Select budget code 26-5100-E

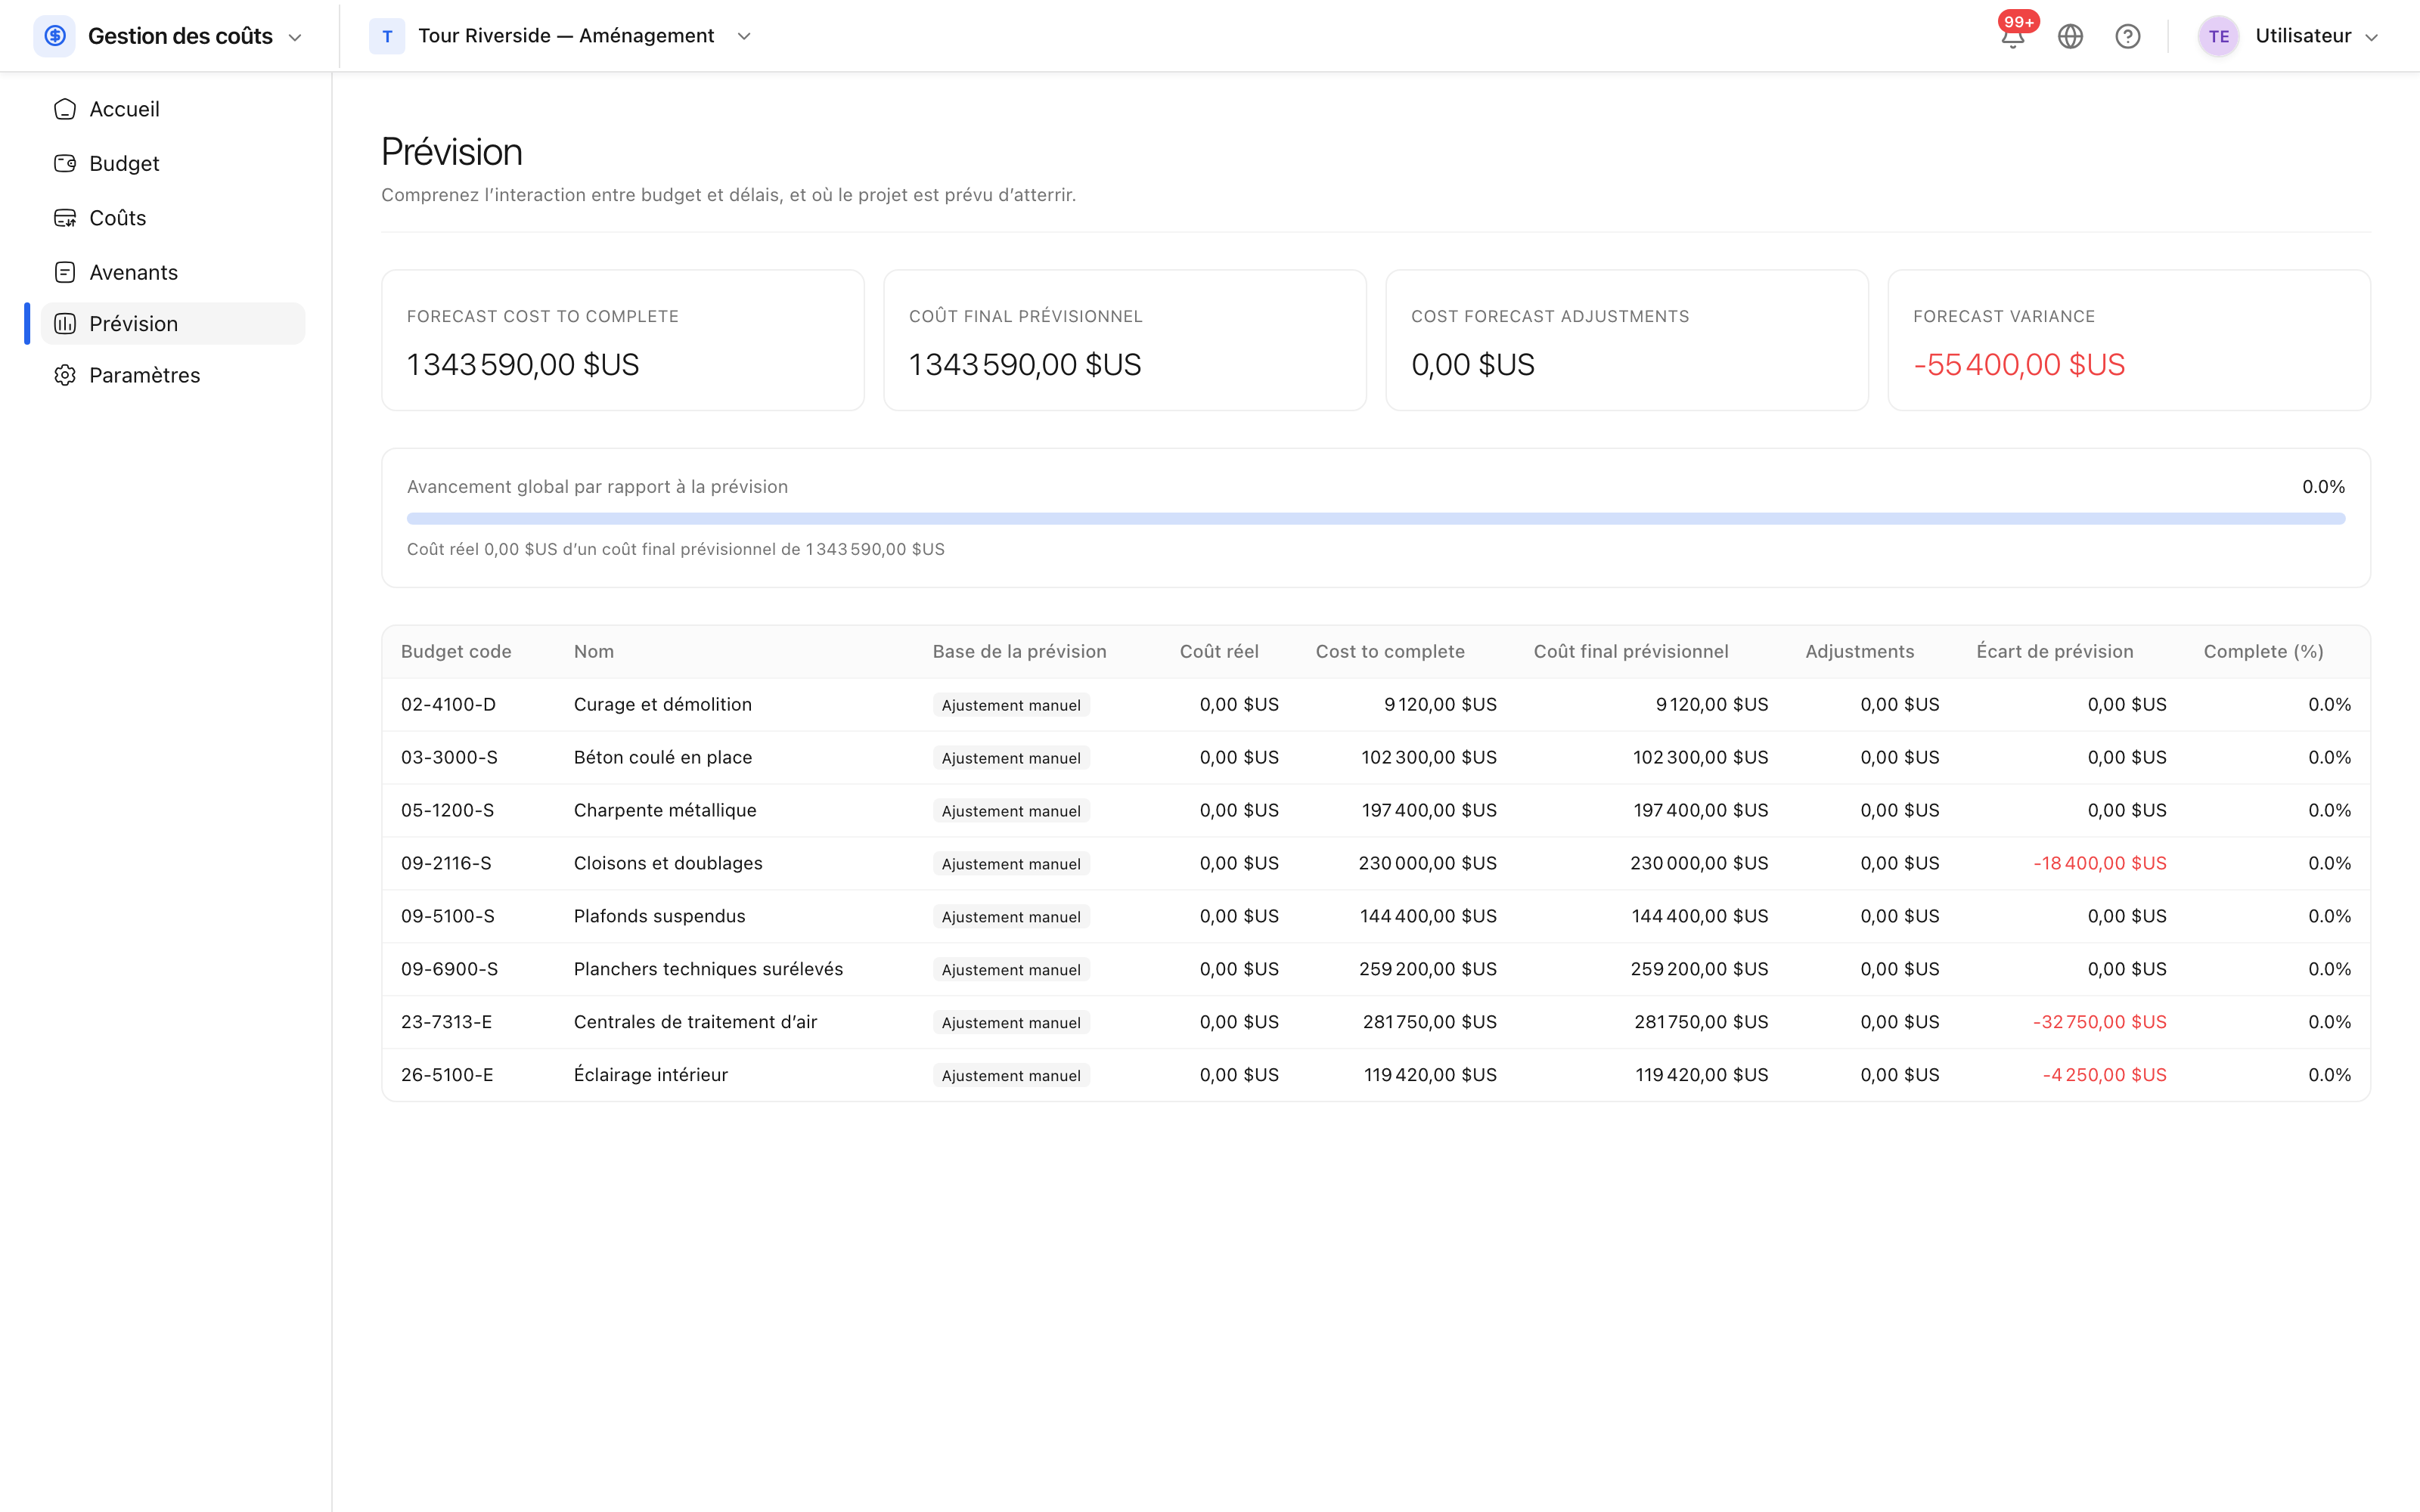447,1075
